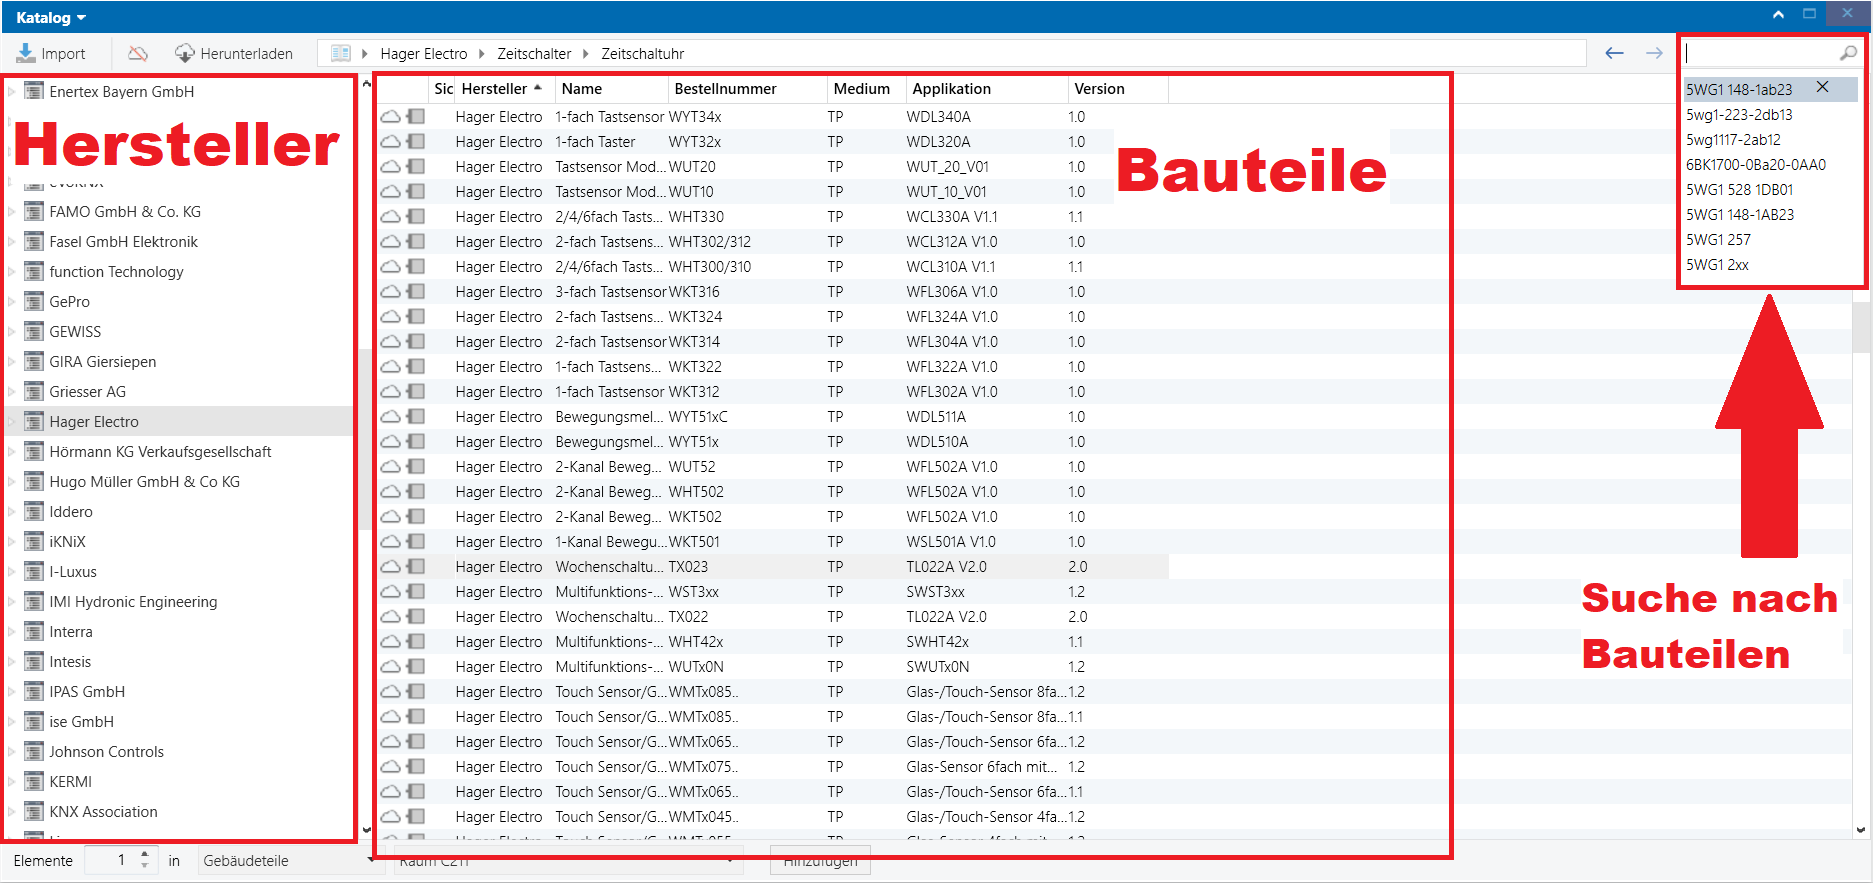The width and height of the screenshot is (1873, 883).
Task: Click the Import toolbar icon
Action: [x=26, y=53]
